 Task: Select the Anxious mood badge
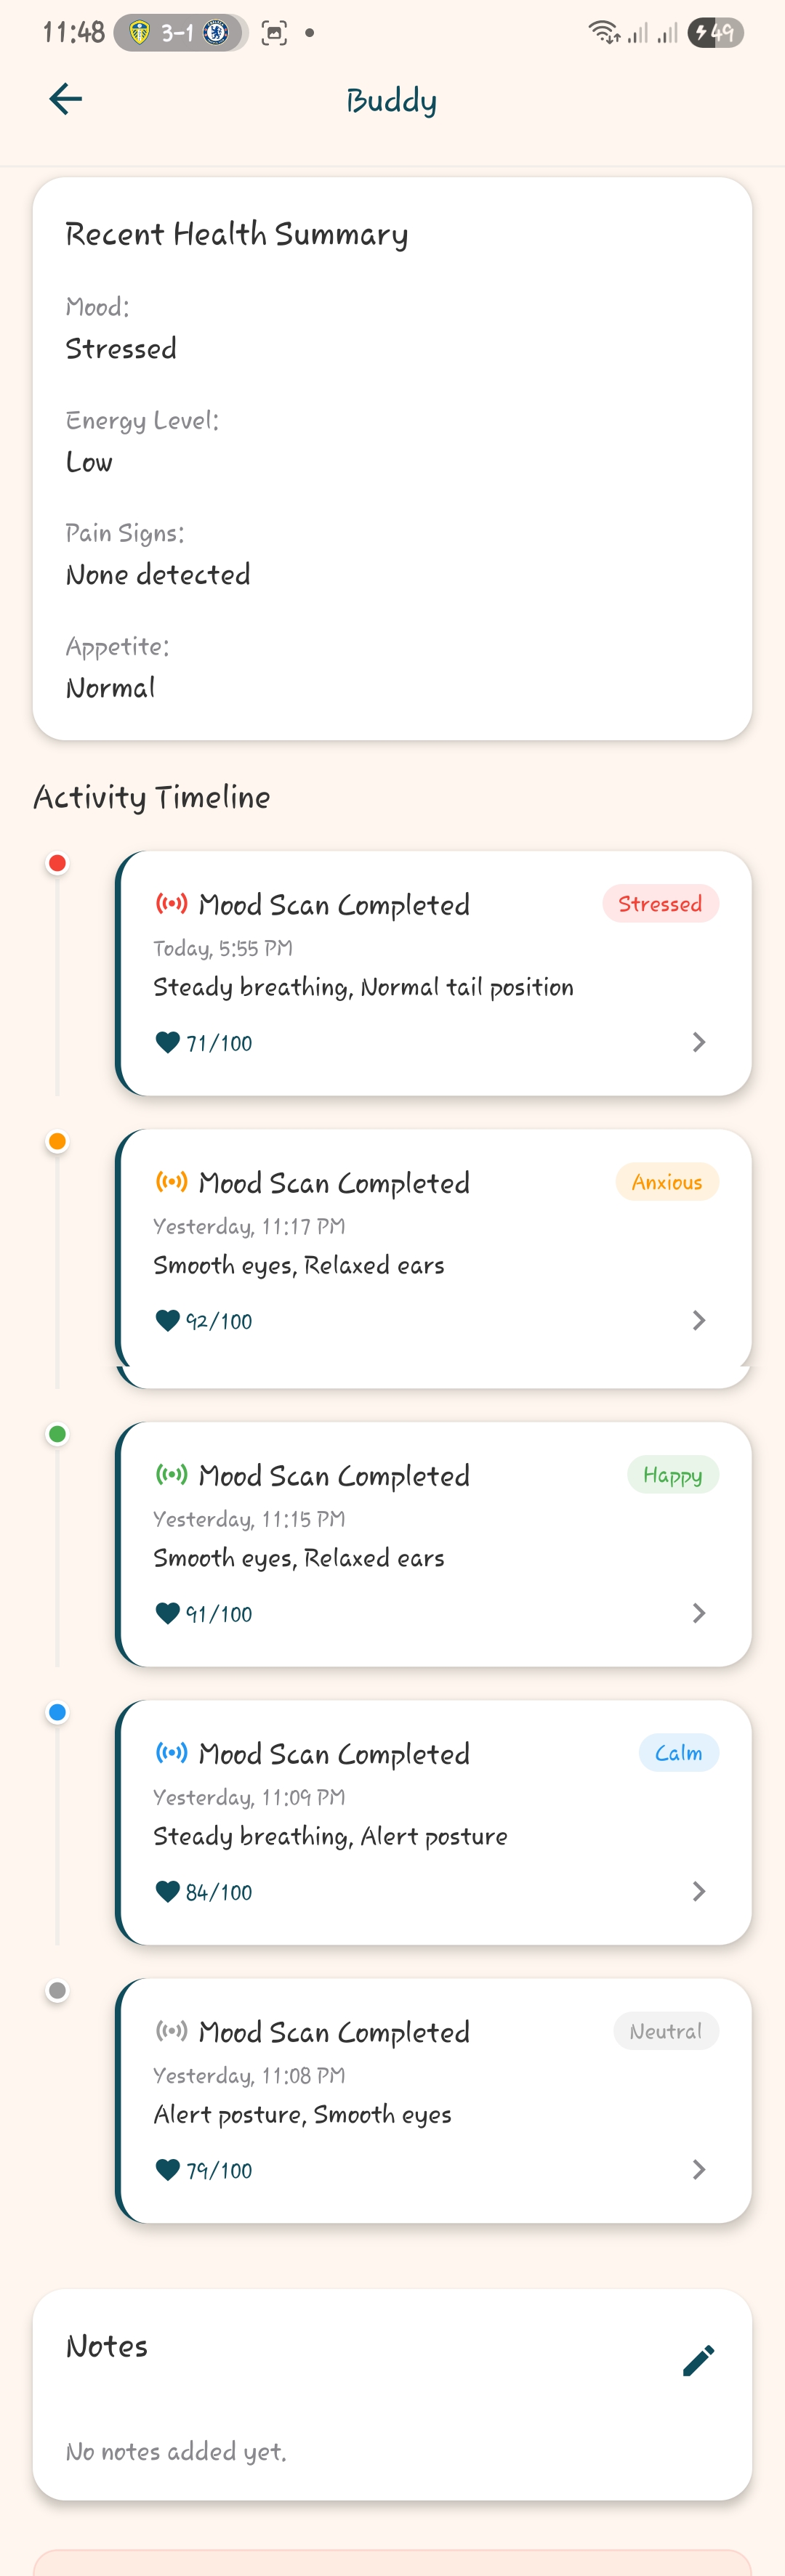tap(667, 1182)
